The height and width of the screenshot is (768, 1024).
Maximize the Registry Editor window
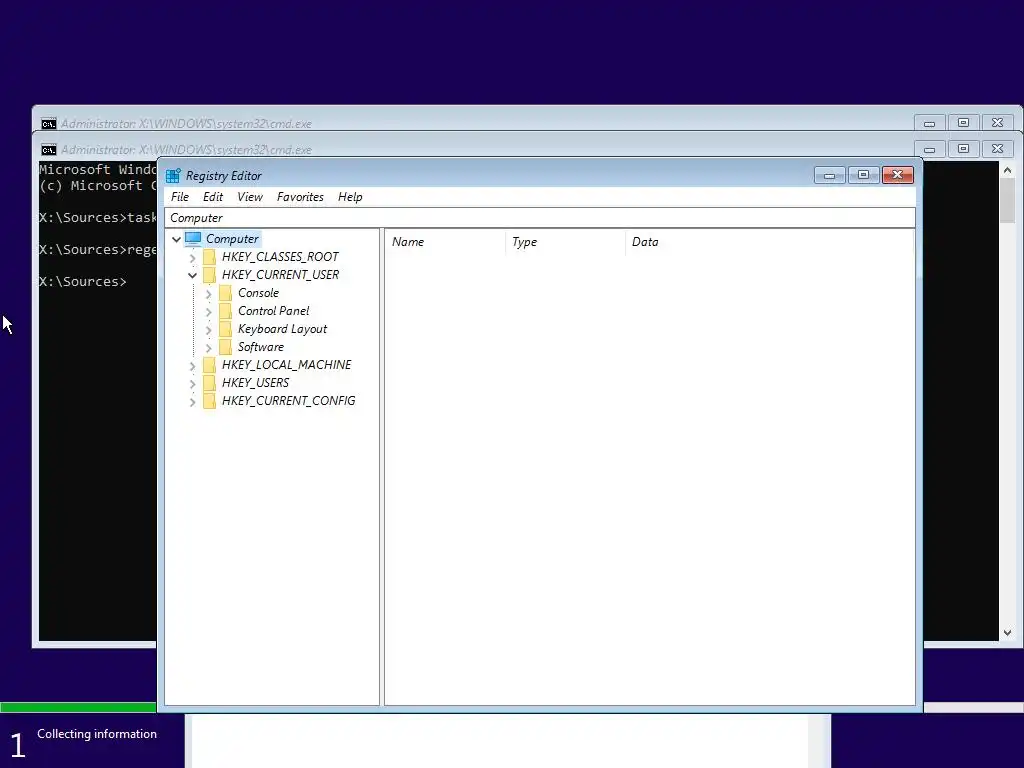(x=863, y=175)
